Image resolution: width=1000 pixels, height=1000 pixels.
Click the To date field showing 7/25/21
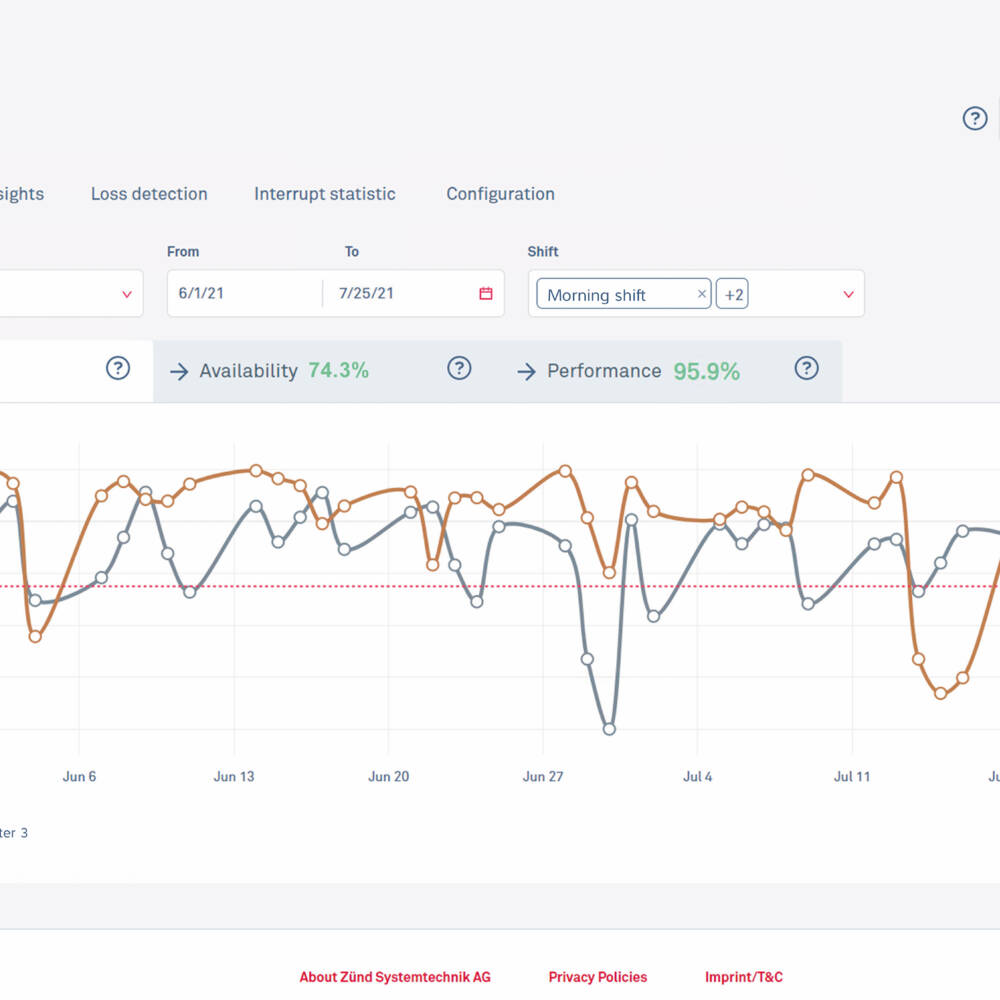(x=400, y=294)
